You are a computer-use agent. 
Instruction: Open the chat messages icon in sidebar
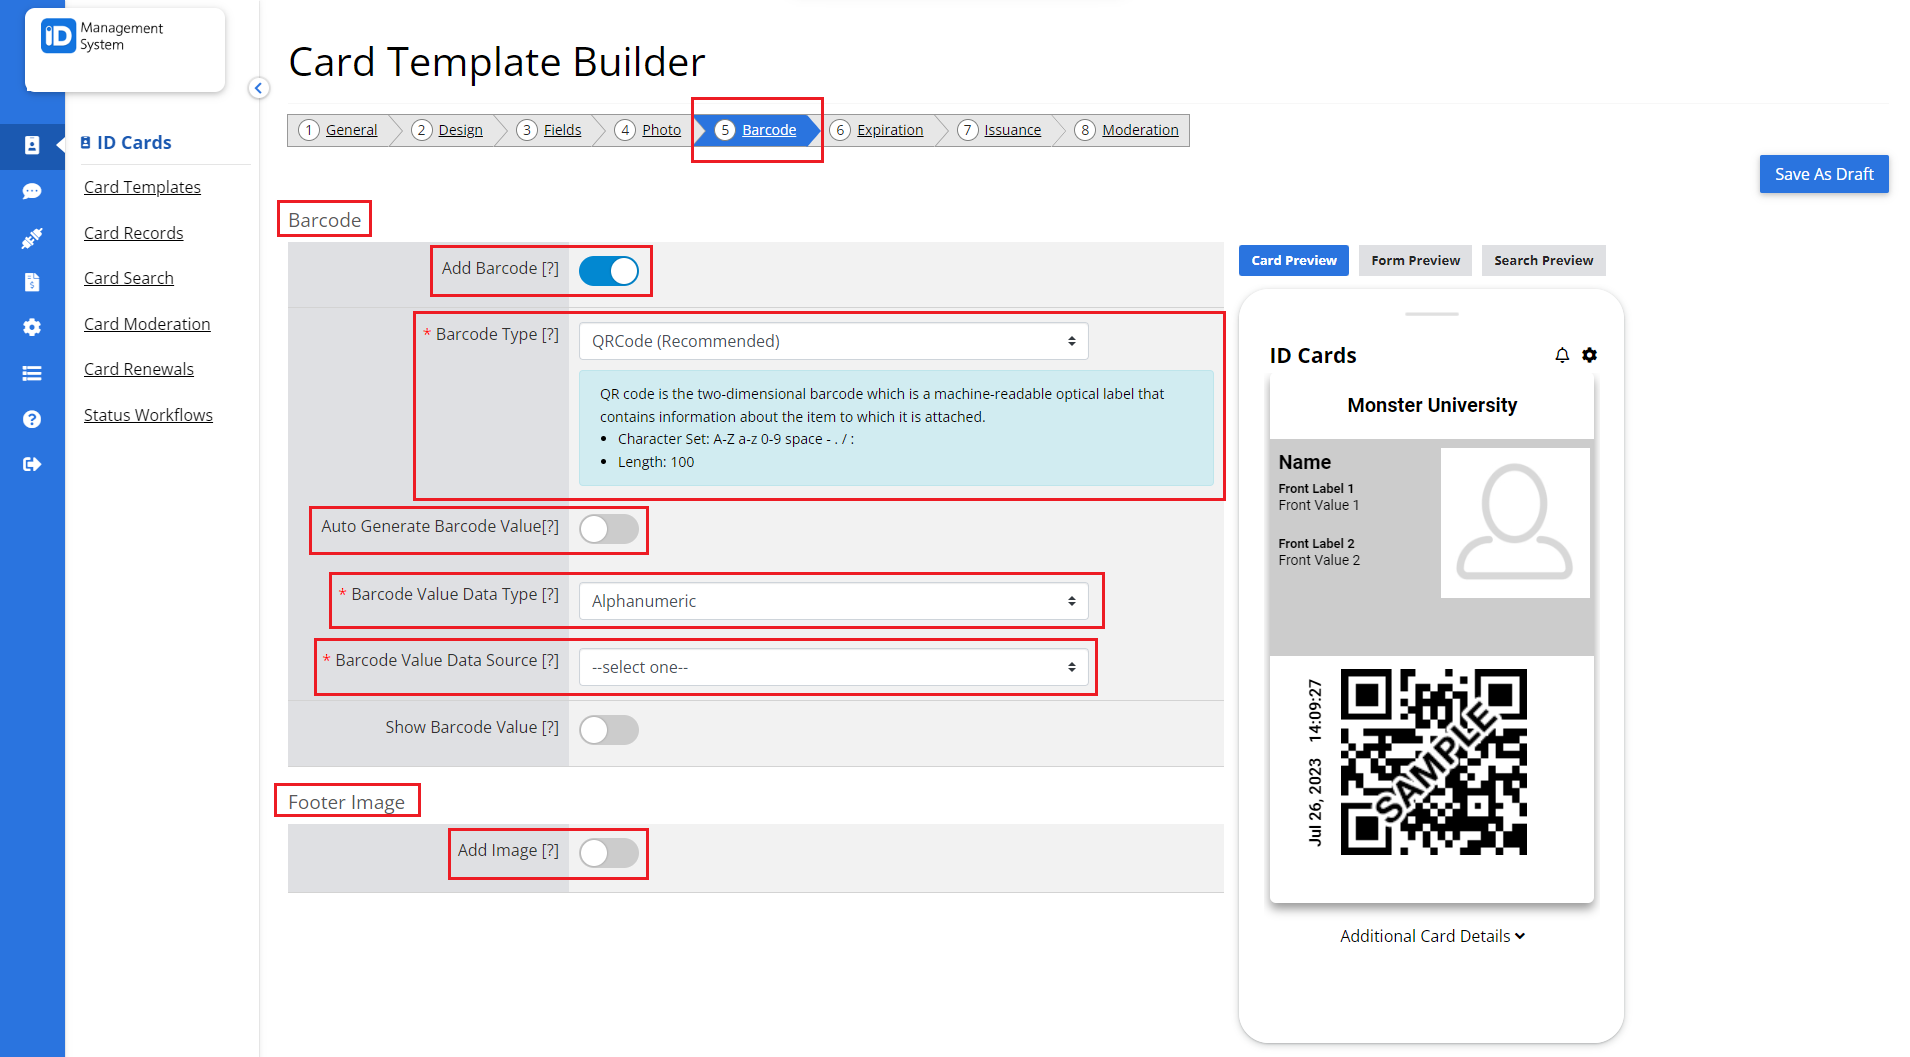click(x=32, y=191)
